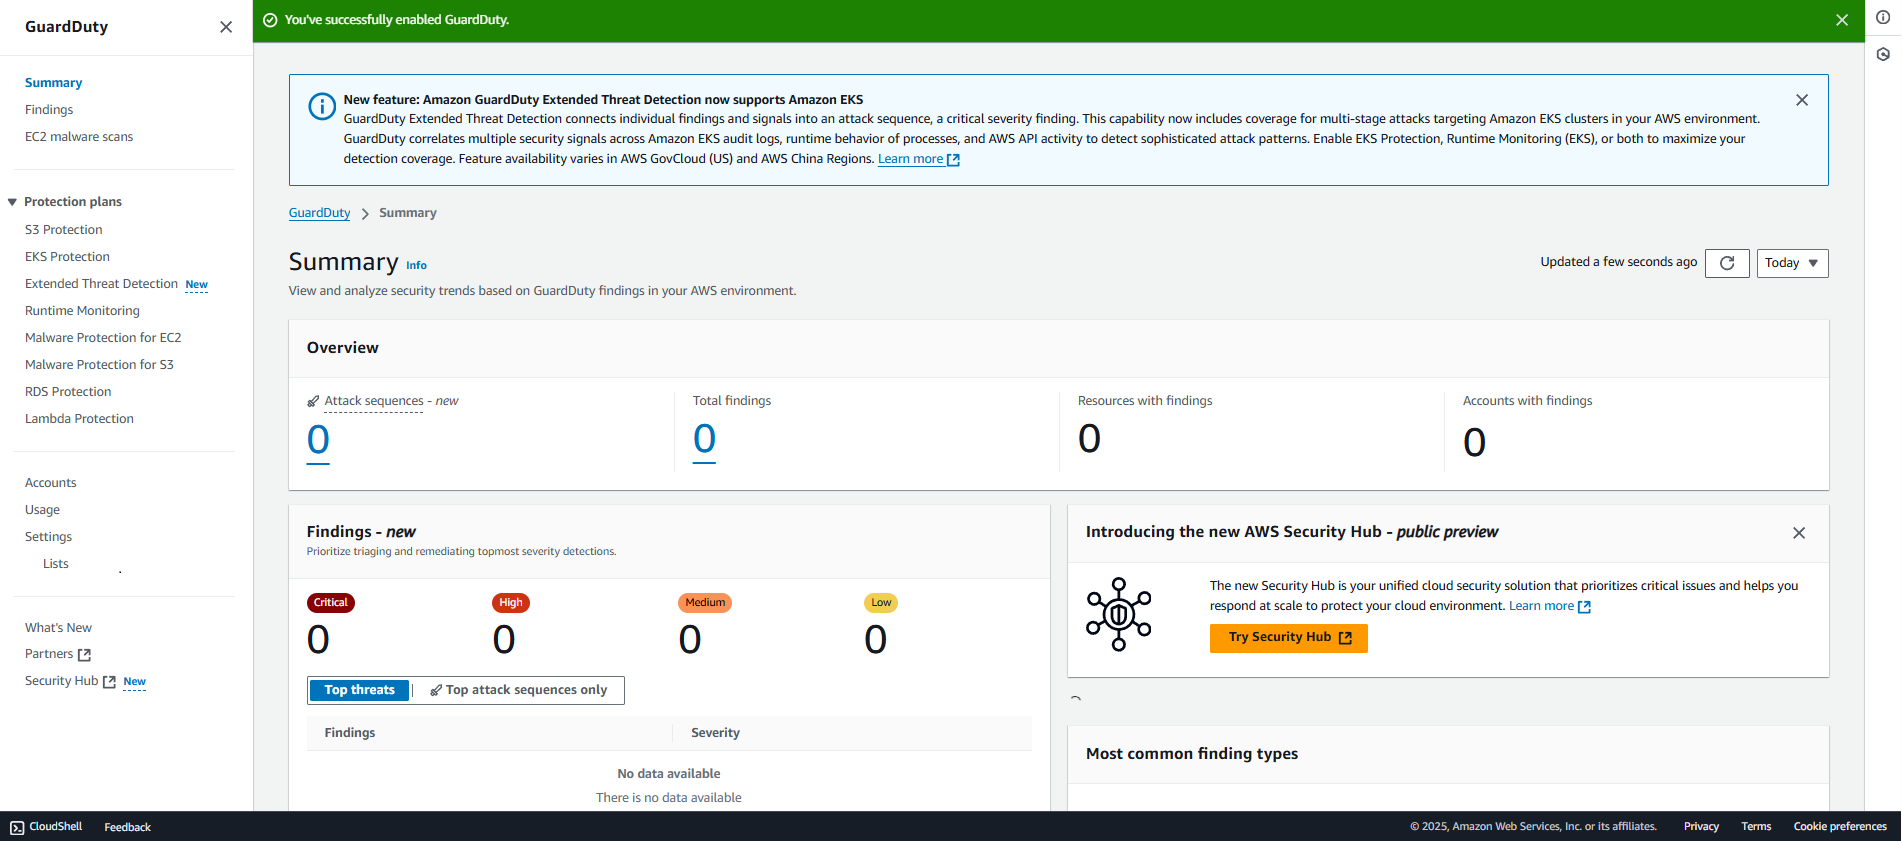The image size is (1902, 841).
Task: Click the Attack sequences label
Action: tap(374, 401)
